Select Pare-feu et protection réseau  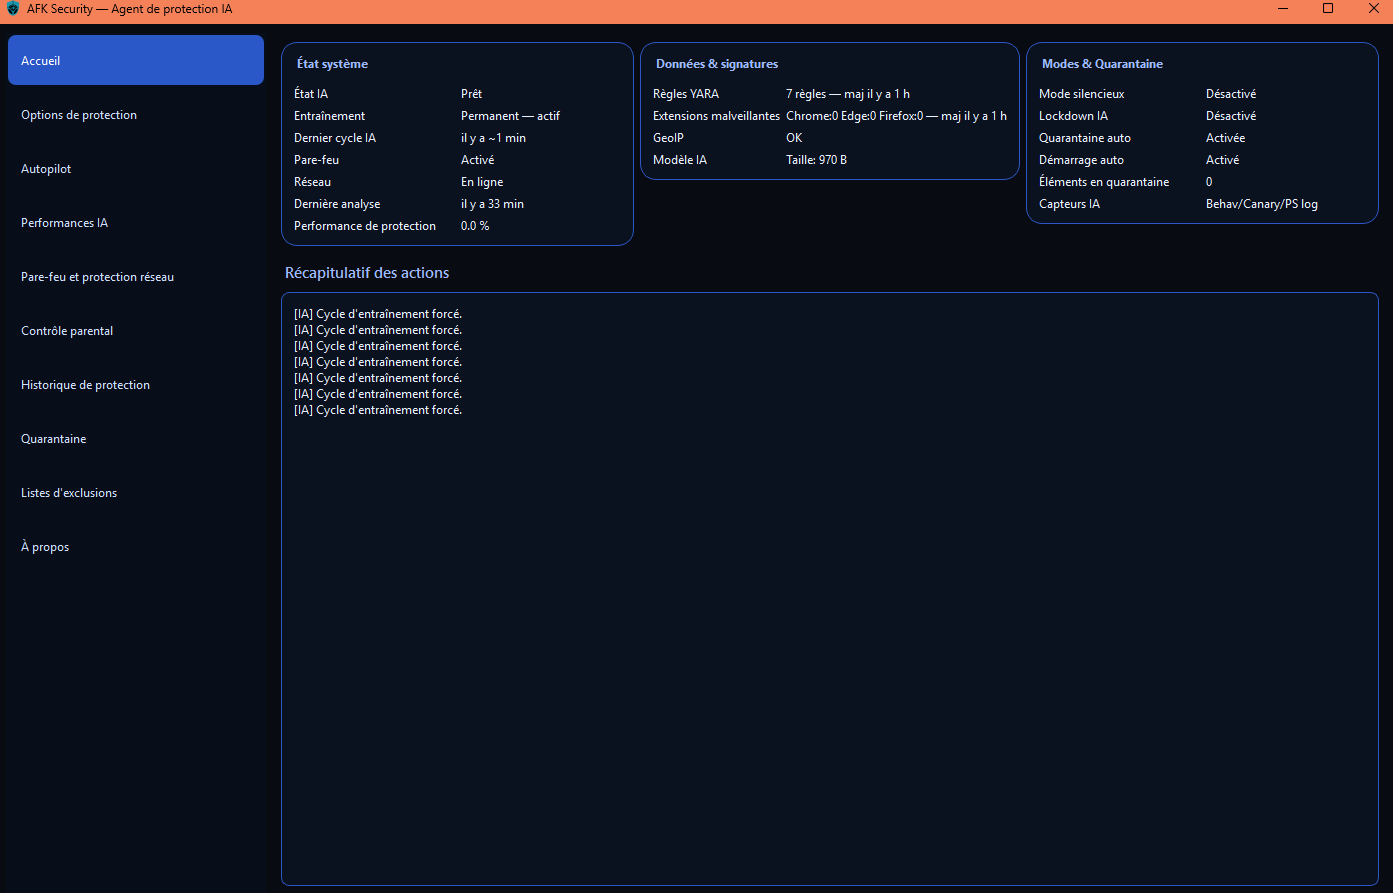click(x=97, y=277)
